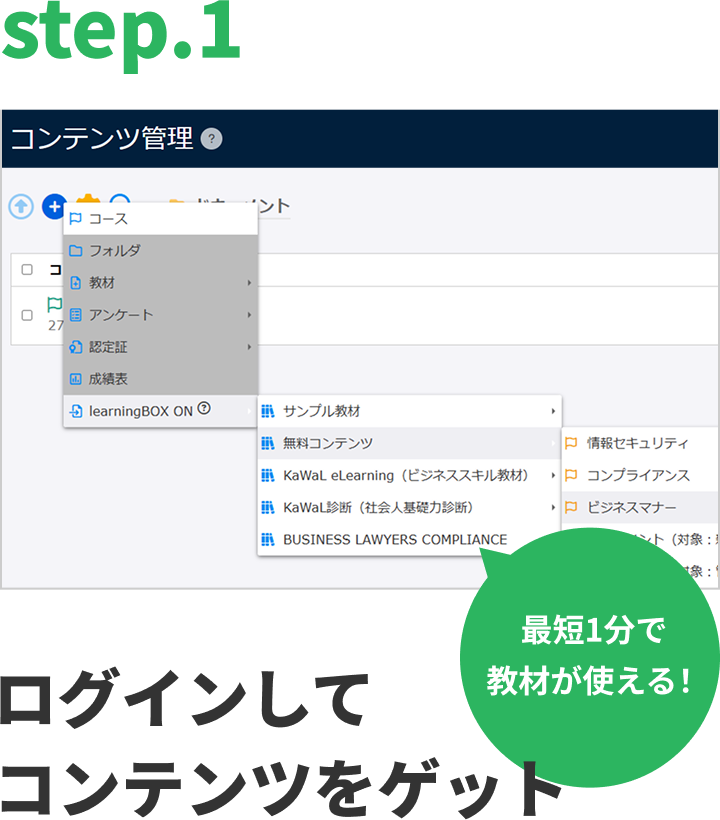Screen dimensions: 720x820
Task: Choose コンプライアンス course item
Action: click(637, 475)
